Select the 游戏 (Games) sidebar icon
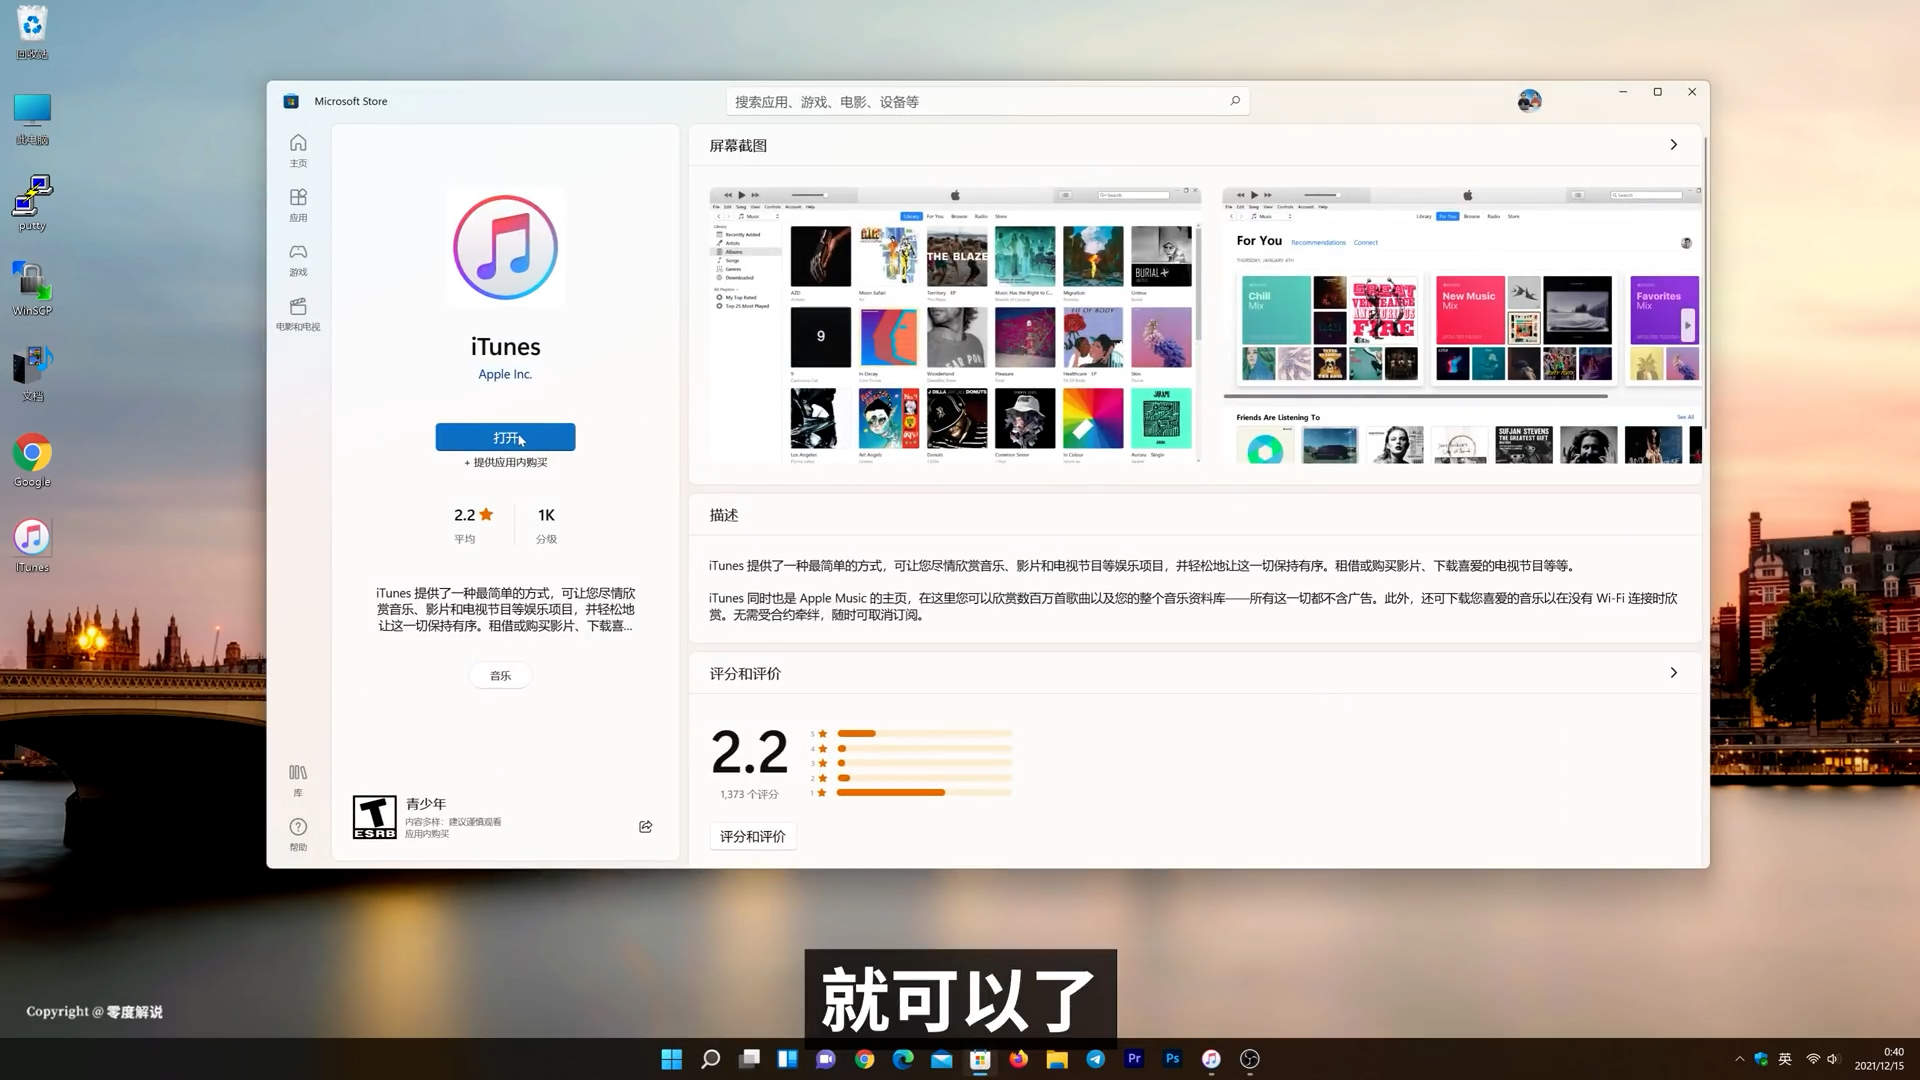Image resolution: width=1920 pixels, height=1080 pixels. [x=297, y=260]
